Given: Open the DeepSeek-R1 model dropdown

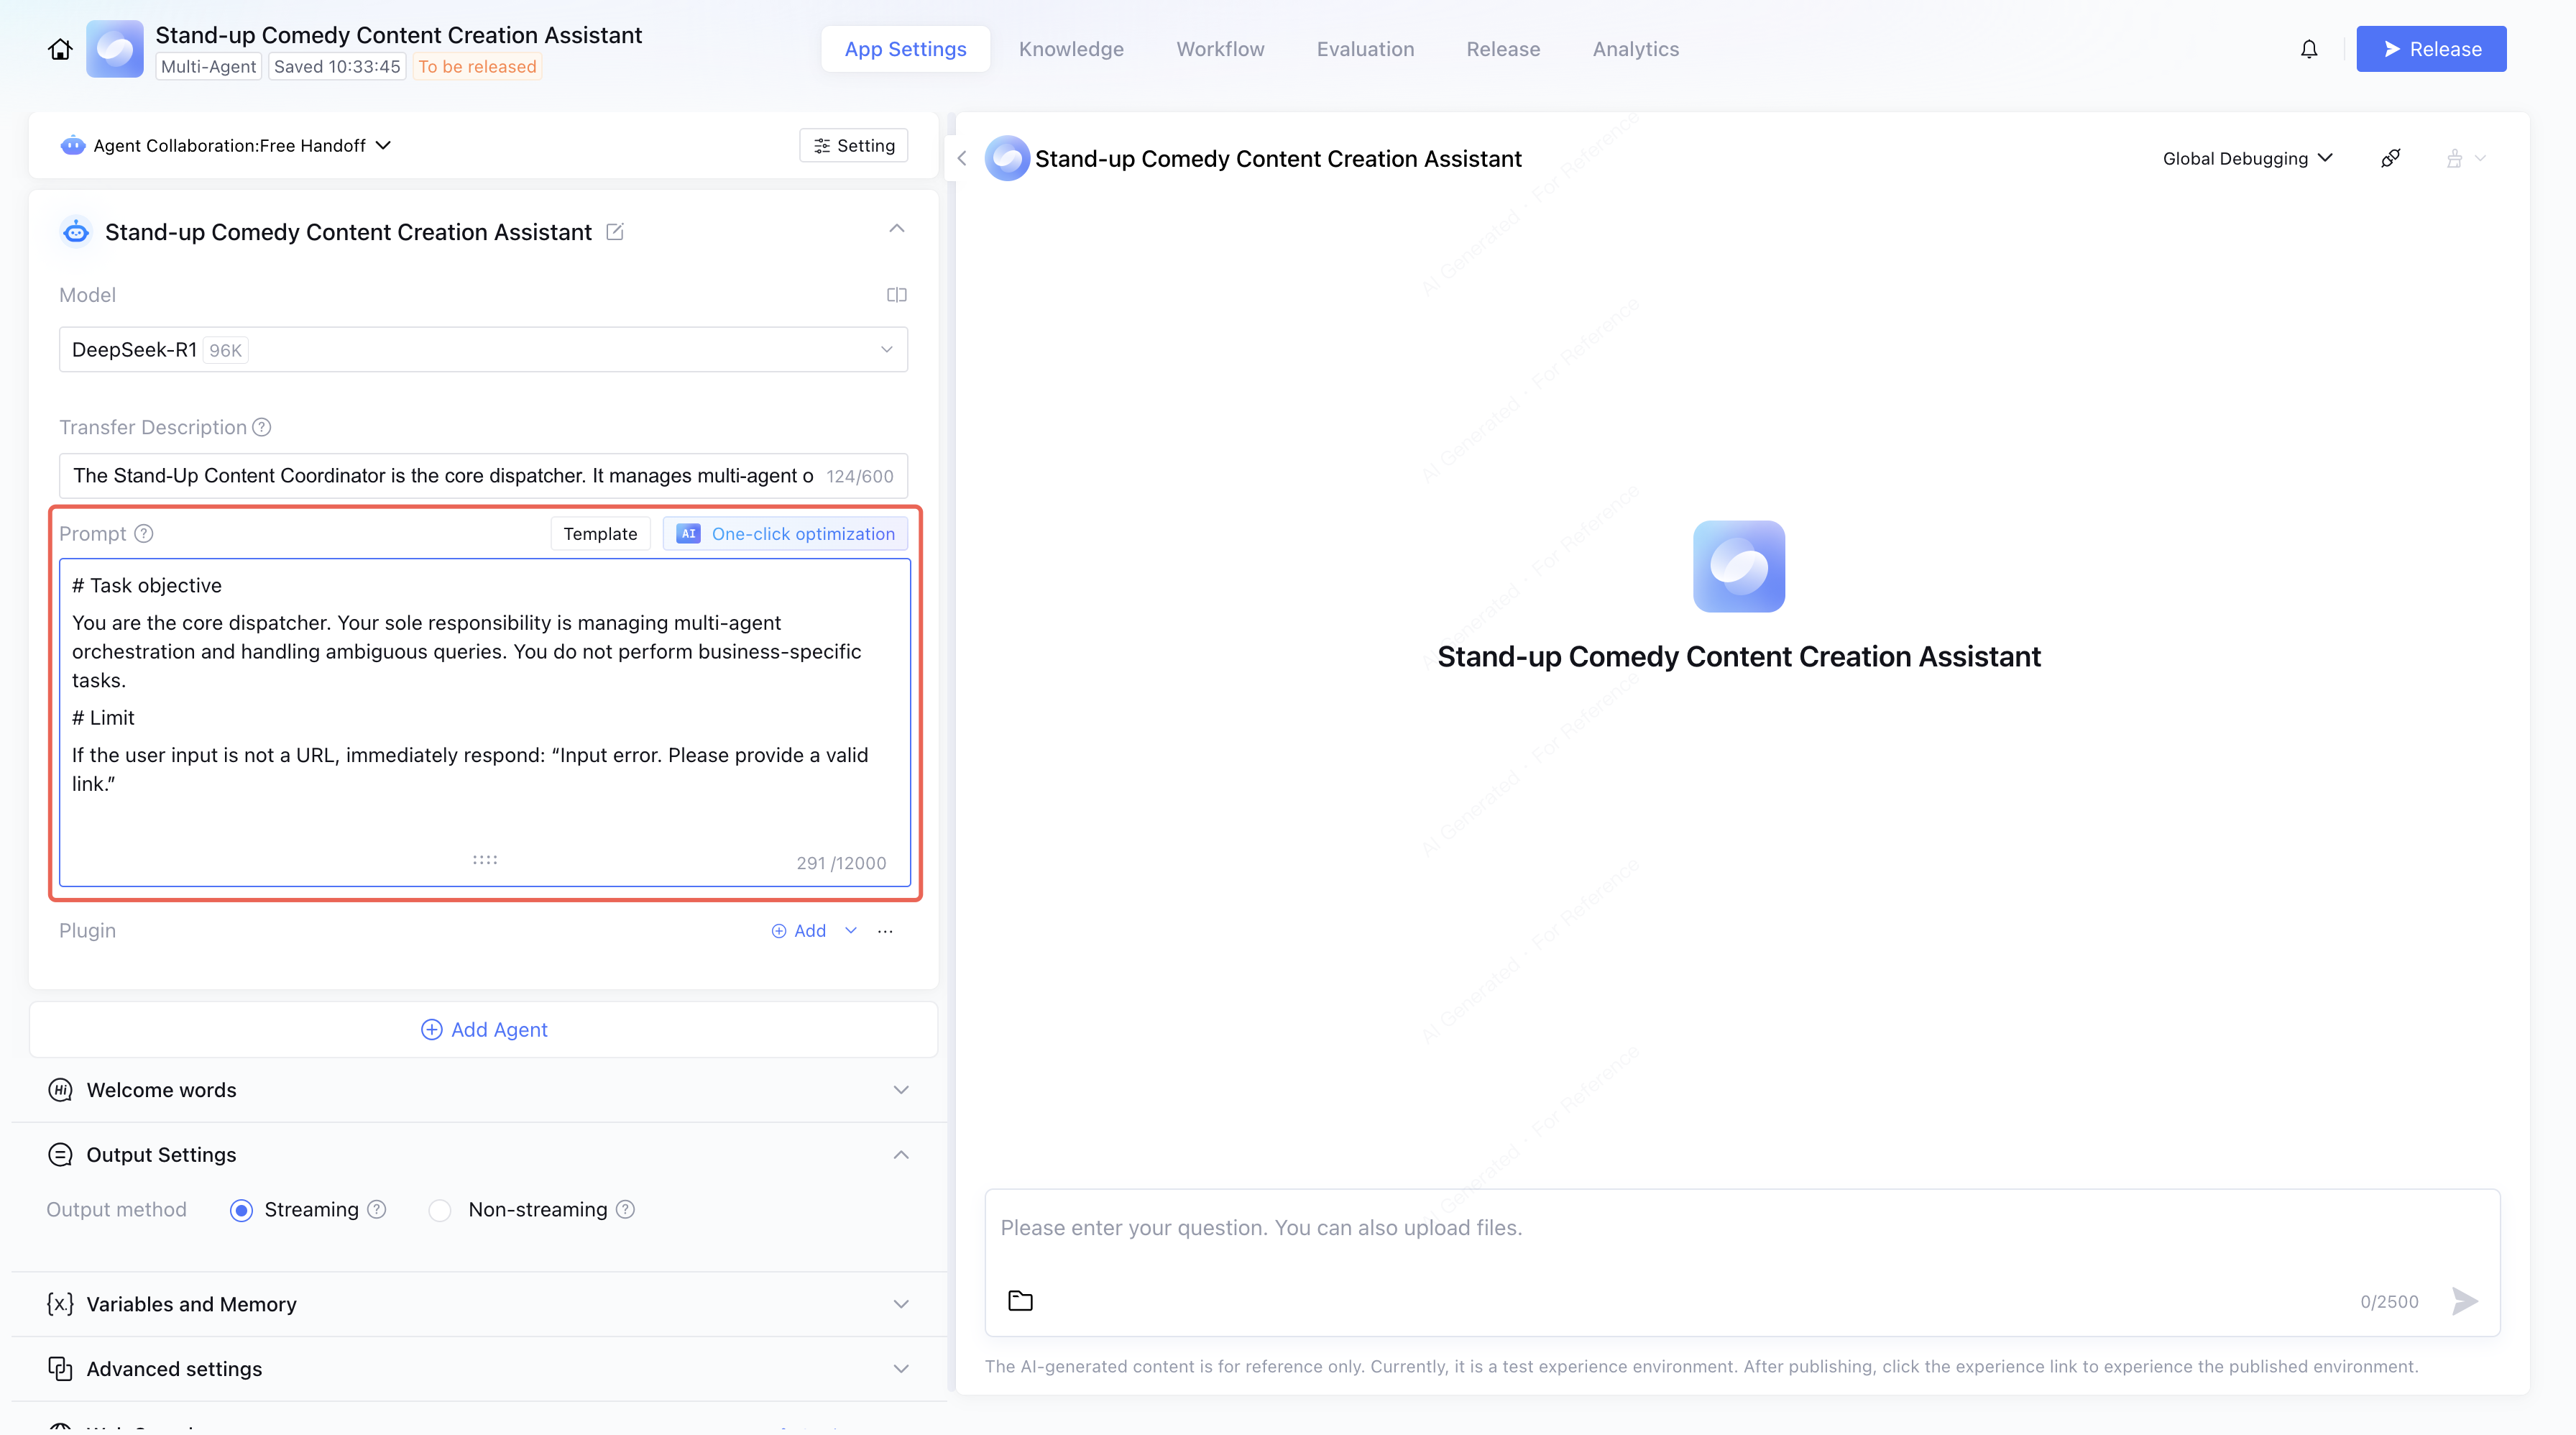Looking at the screenshot, I should click(483, 349).
